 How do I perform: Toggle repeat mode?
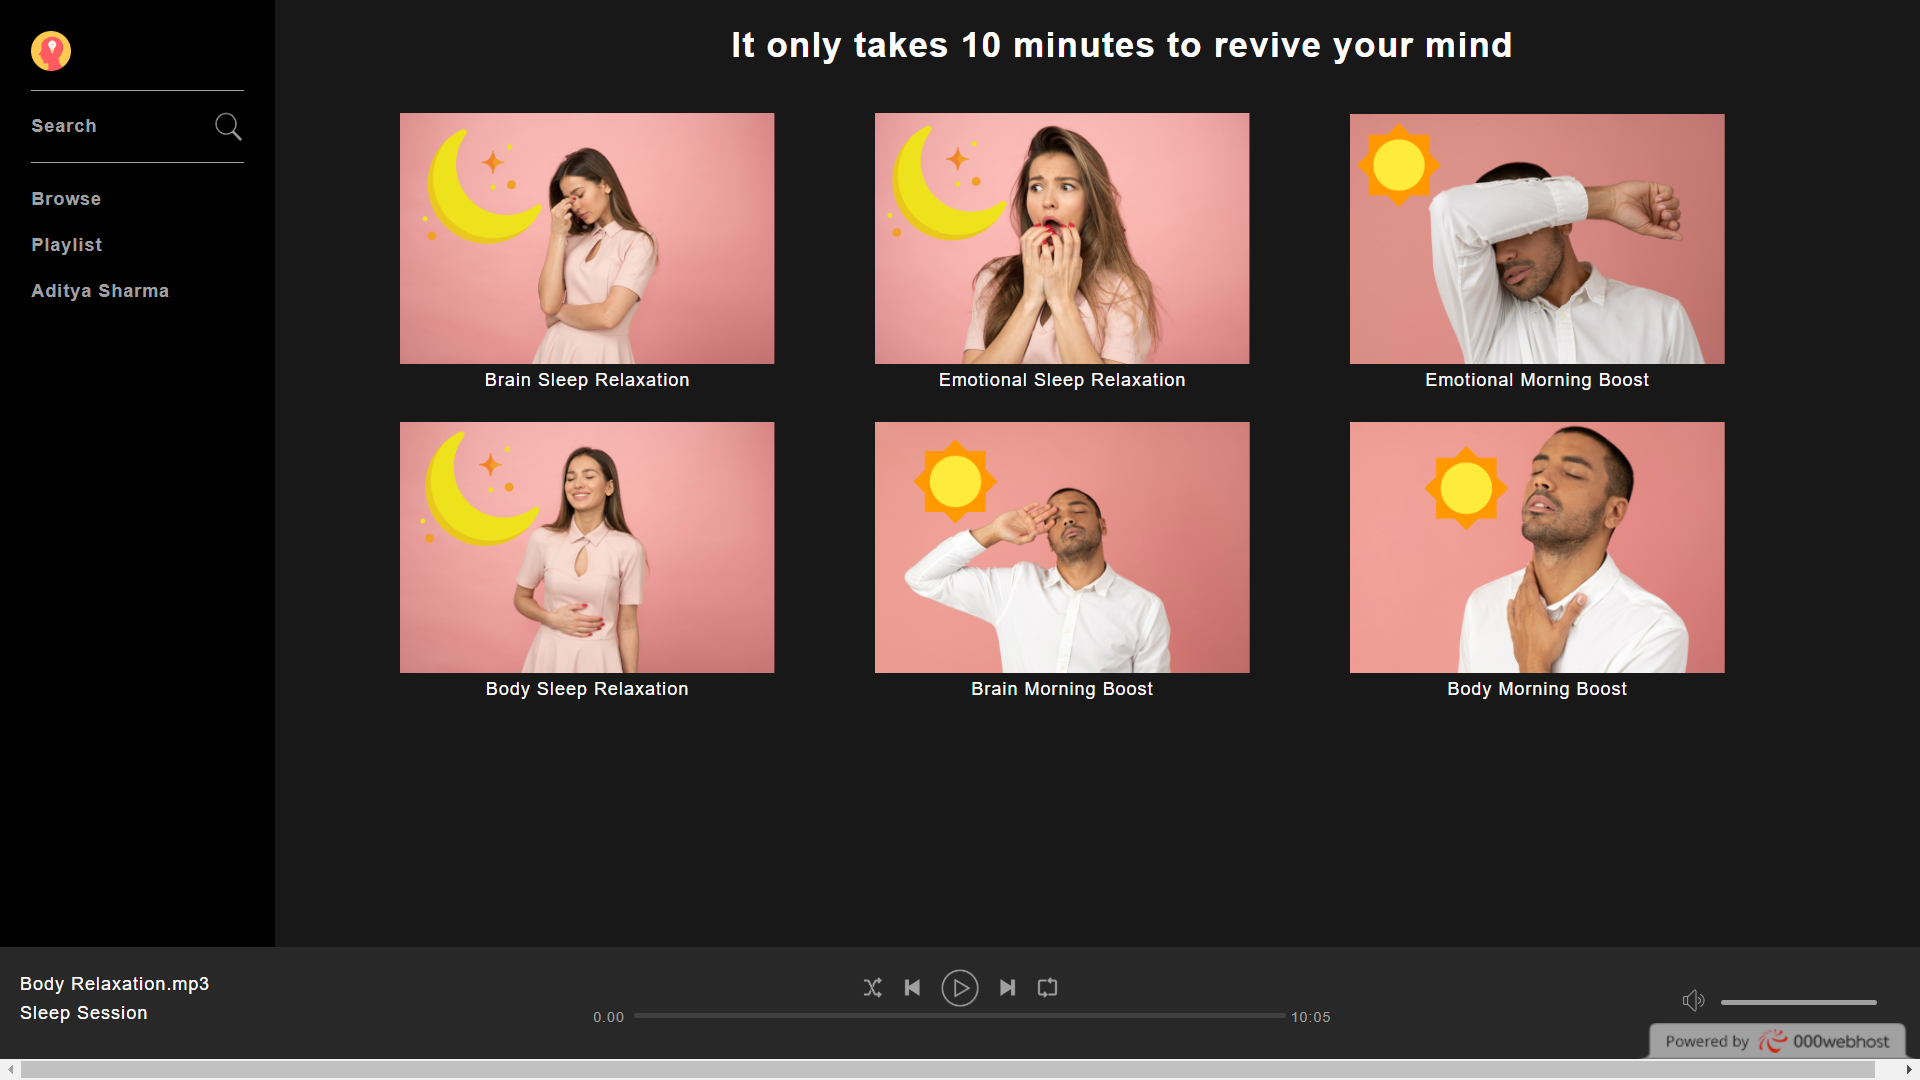point(1047,988)
